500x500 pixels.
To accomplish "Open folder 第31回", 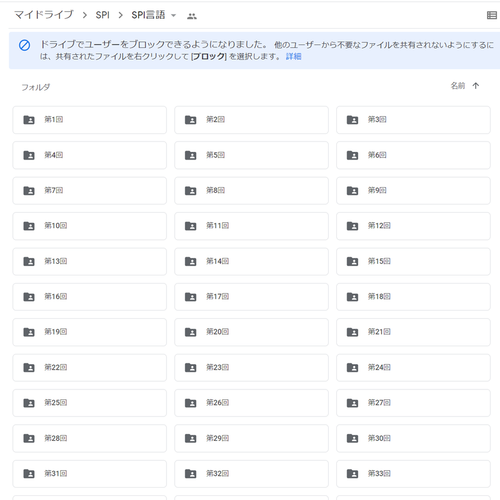I will (x=89, y=474).
